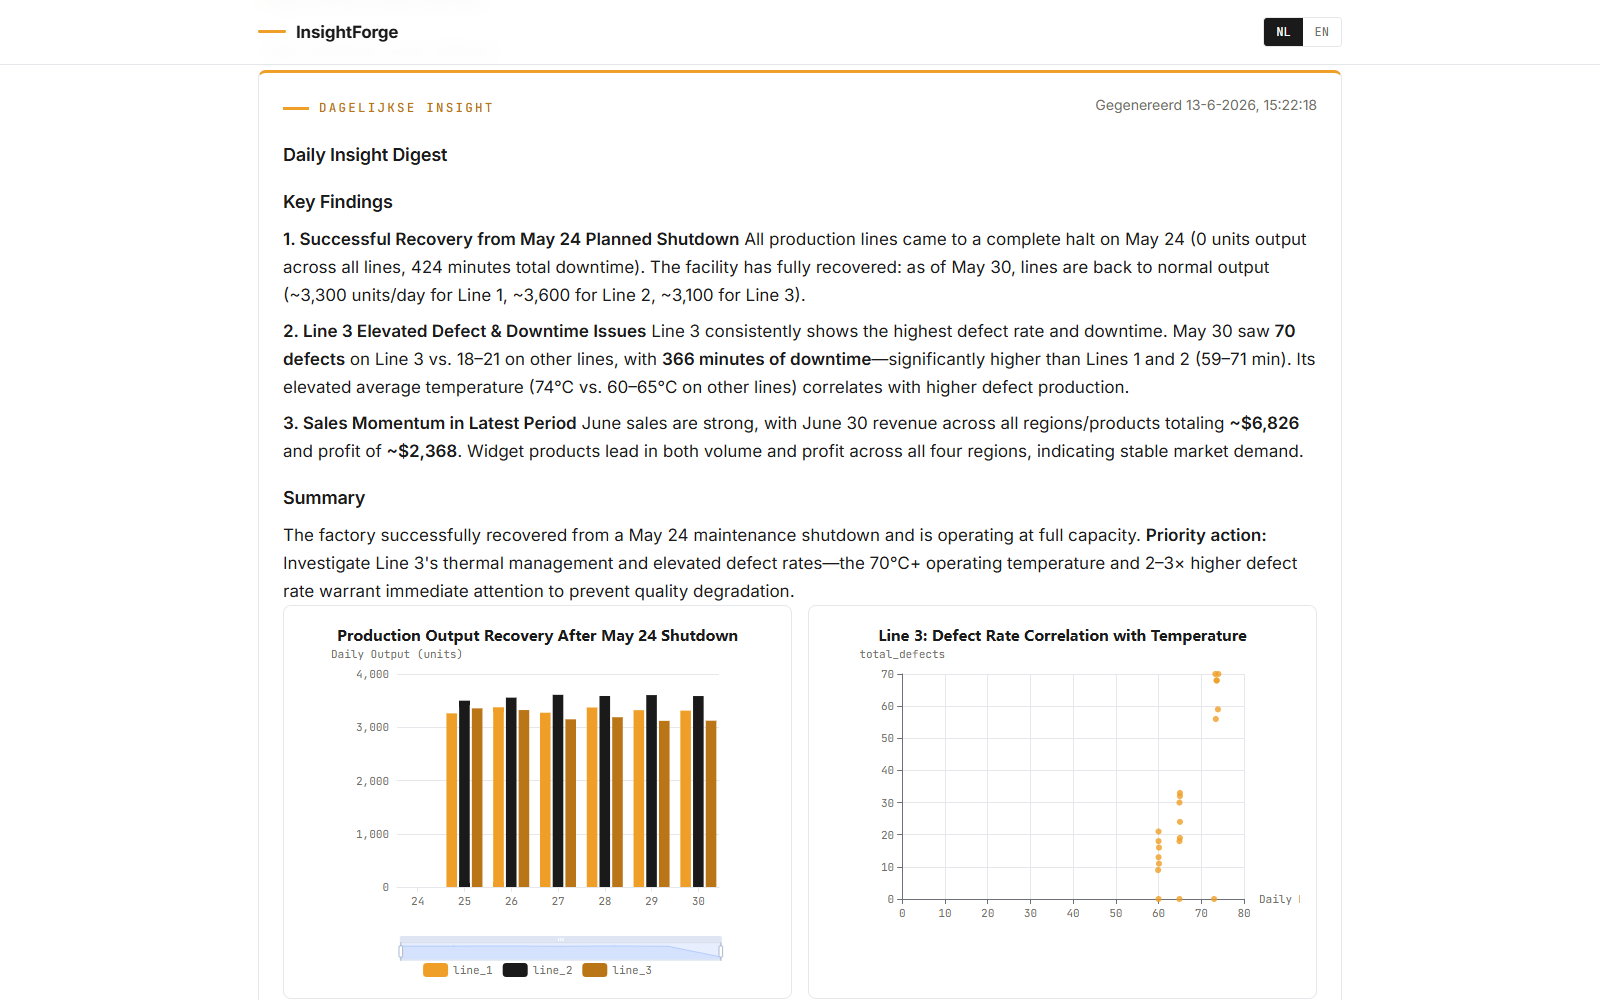Image resolution: width=1600 pixels, height=1000 pixels.
Task: Click the line_1 orange legend swatch
Action: (435, 970)
